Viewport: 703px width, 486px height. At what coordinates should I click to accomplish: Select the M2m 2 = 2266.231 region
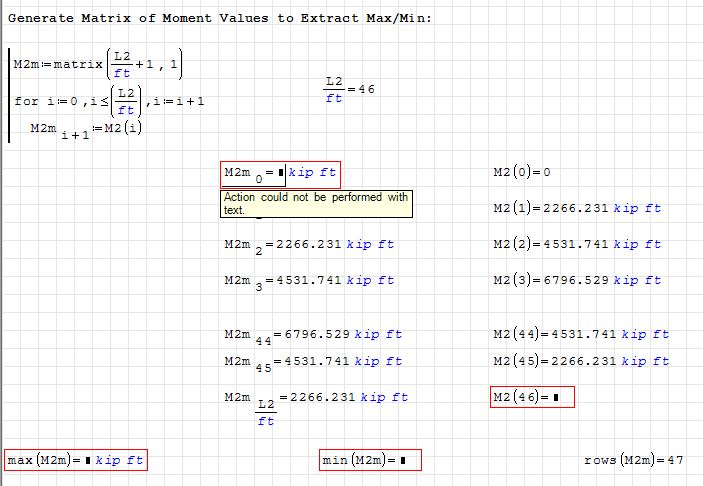coord(309,245)
